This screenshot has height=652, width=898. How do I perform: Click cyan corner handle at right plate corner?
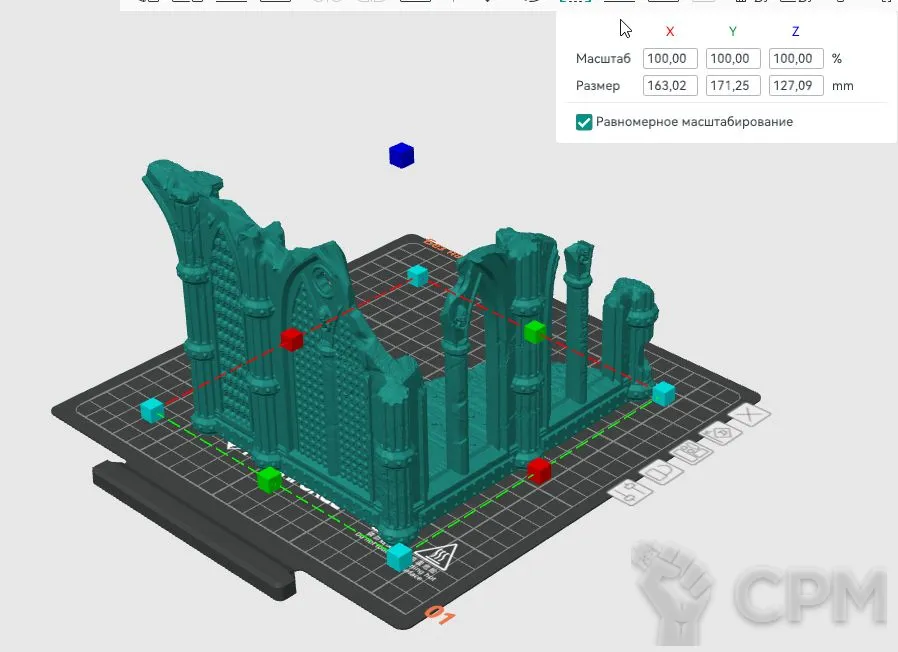(x=663, y=393)
